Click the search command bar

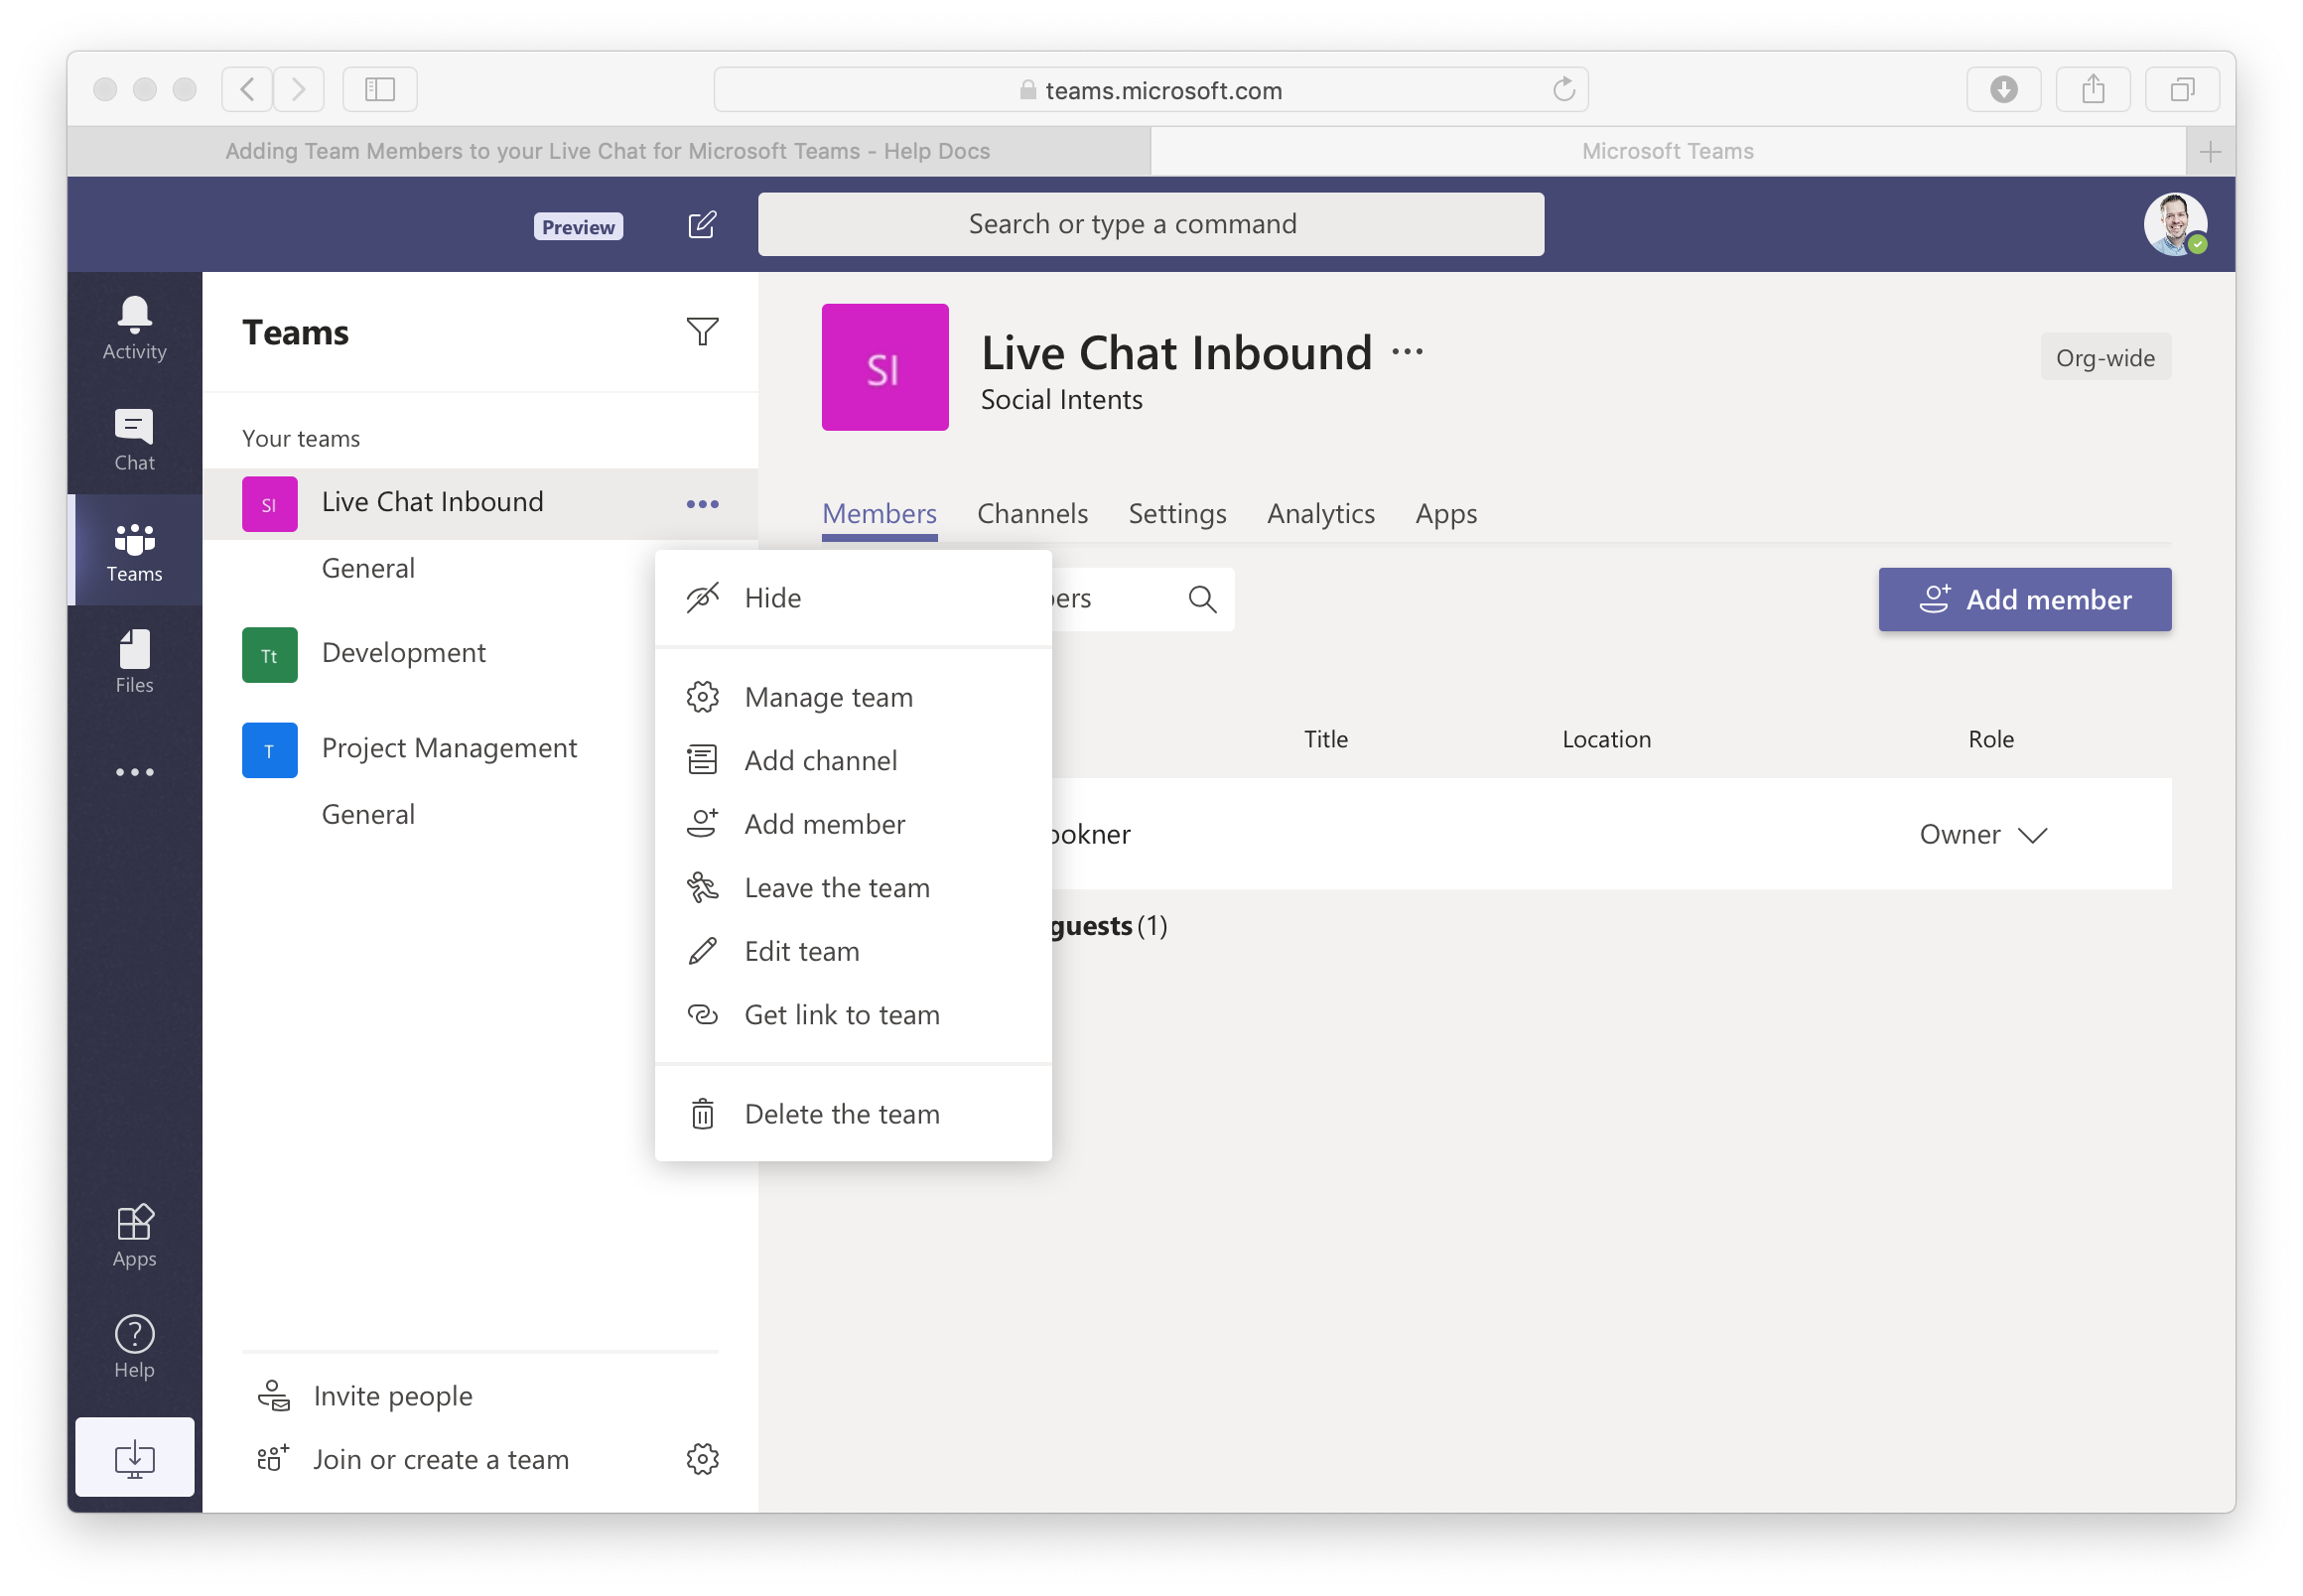(x=1149, y=223)
